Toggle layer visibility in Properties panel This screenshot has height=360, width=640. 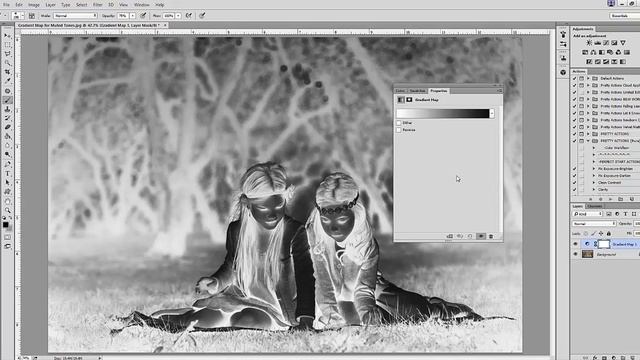pos(481,236)
